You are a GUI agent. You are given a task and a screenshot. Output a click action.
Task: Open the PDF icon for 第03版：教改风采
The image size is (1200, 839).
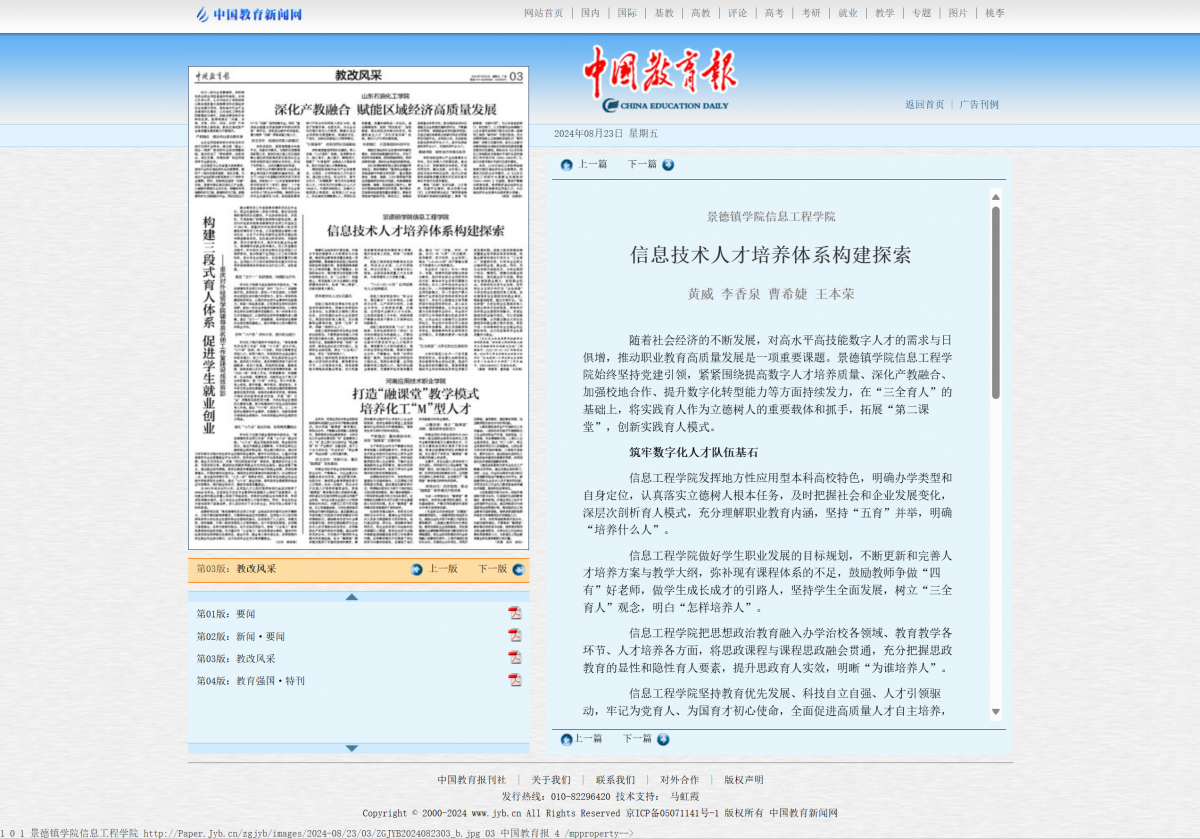pyautogui.click(x=515, y=657)
